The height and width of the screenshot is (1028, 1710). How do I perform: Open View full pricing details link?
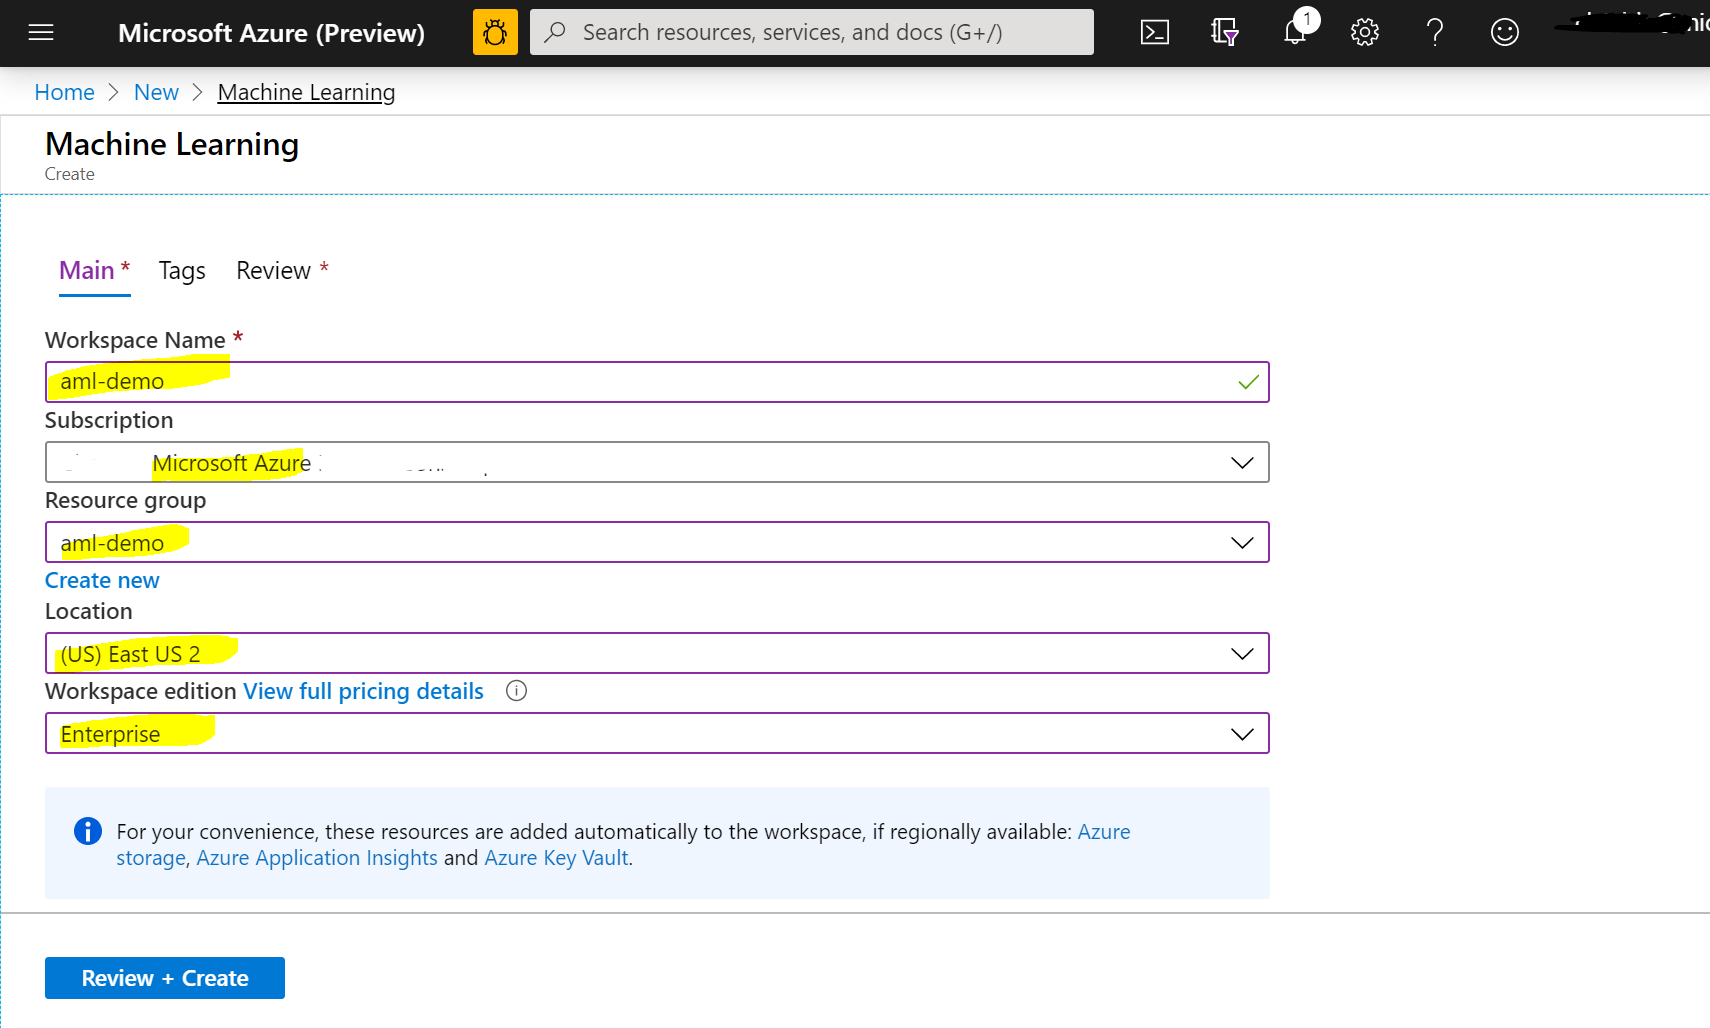(363, 691)
